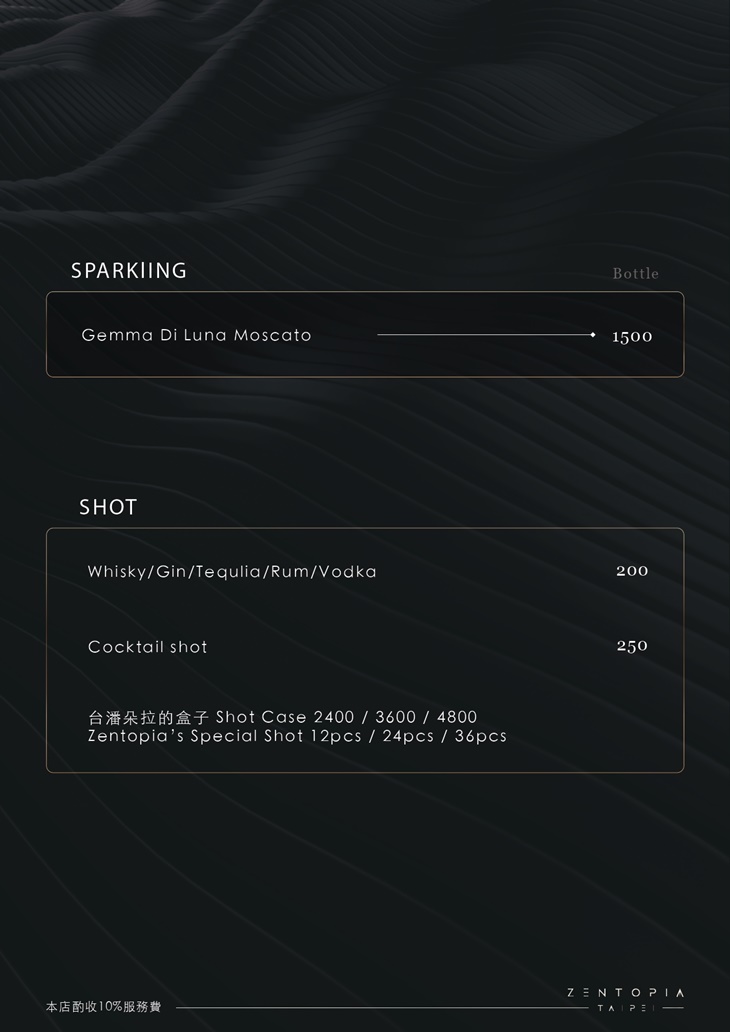Click the 2400 Shot Case price
This screenshot has height=1032, width=730.
click(x=334, y=717)
